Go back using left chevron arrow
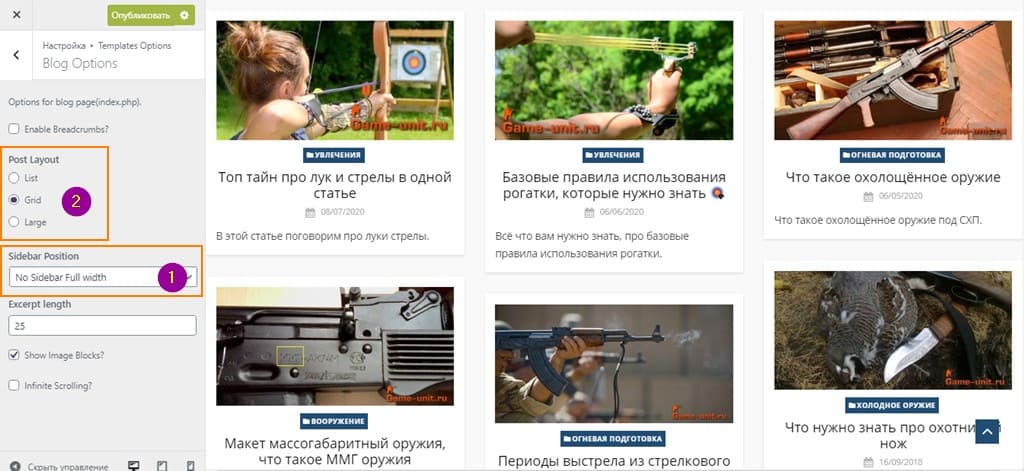 point(16,55)
